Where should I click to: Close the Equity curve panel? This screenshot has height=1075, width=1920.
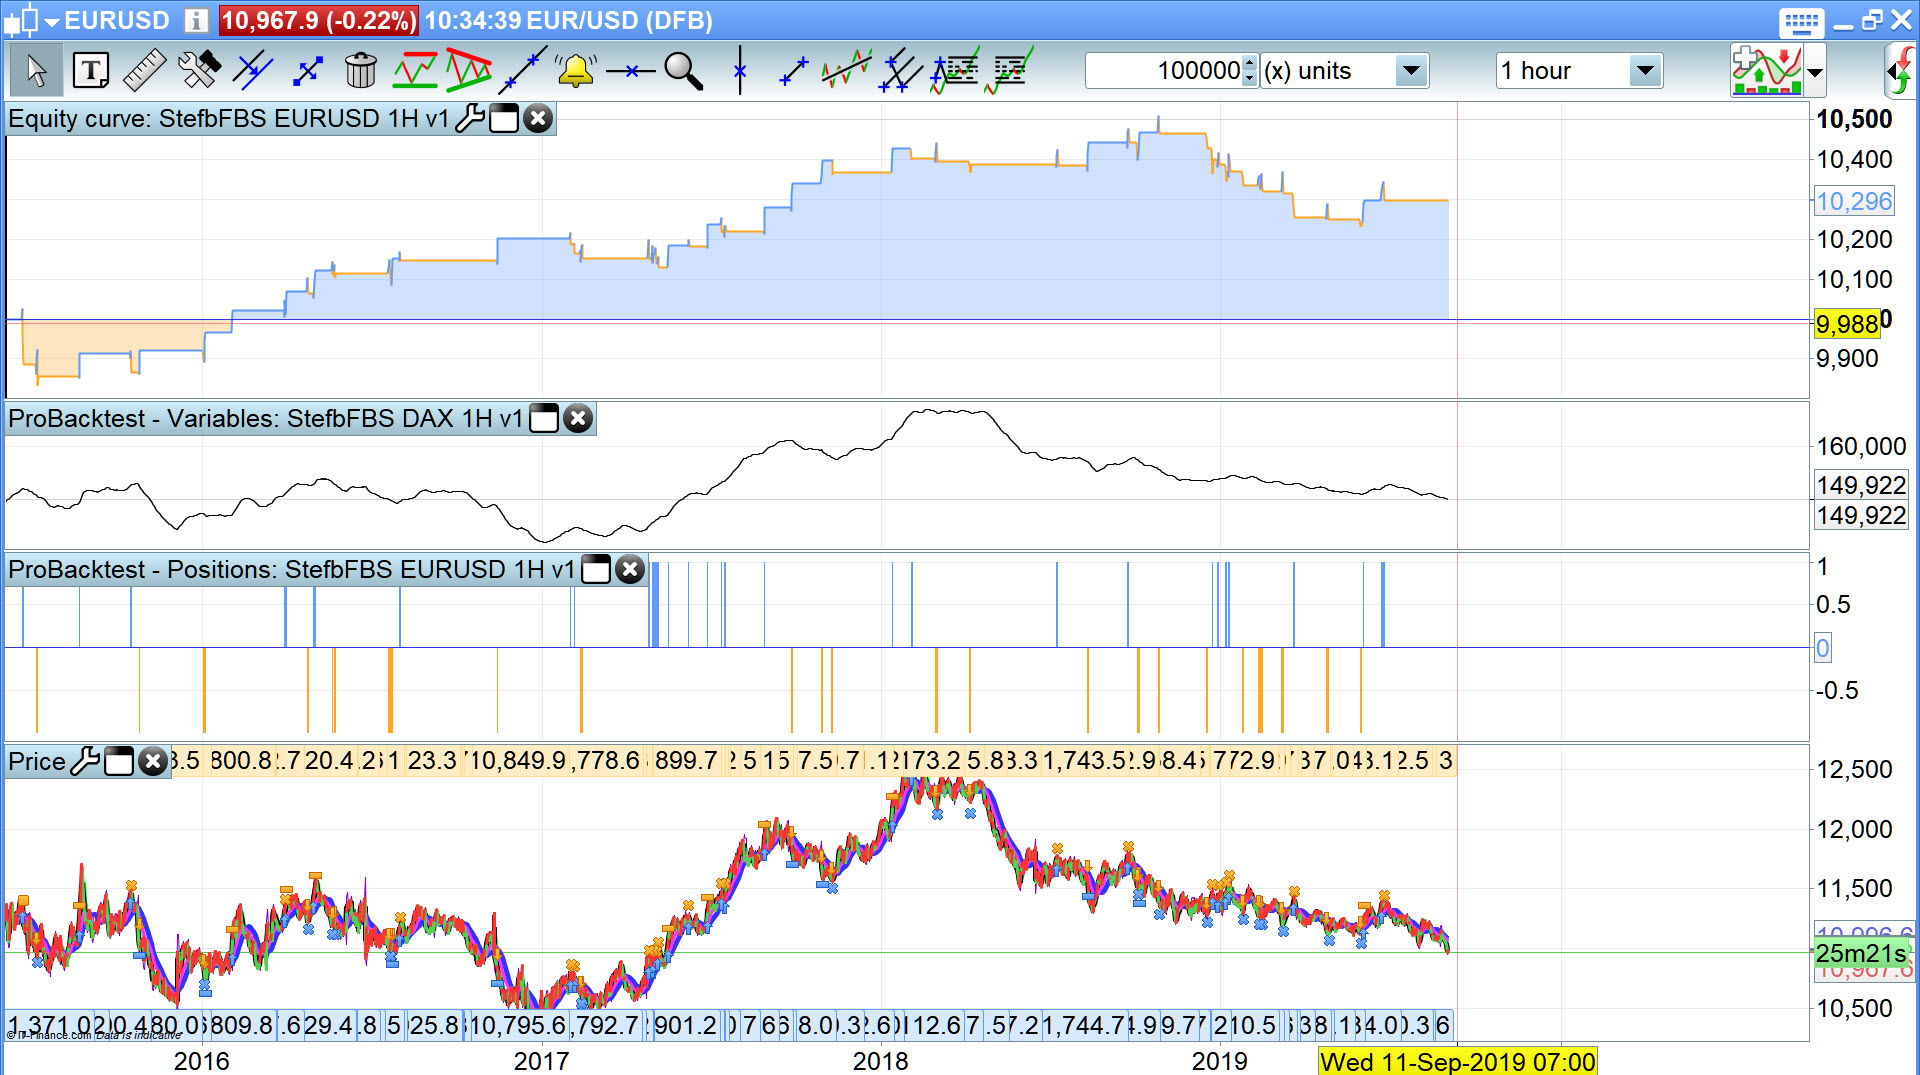pos(538,118)
